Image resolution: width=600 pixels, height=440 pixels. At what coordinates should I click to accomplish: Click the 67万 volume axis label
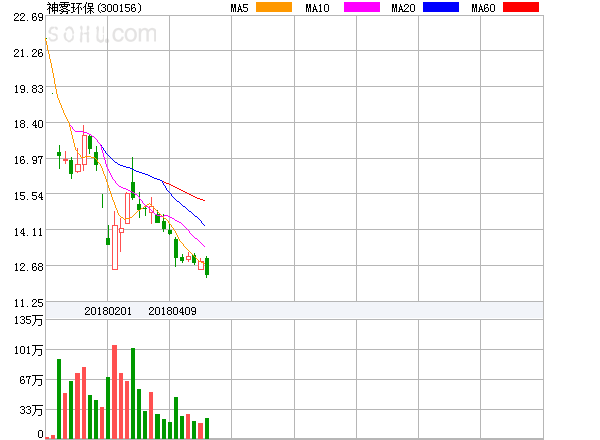pos(31,380)
